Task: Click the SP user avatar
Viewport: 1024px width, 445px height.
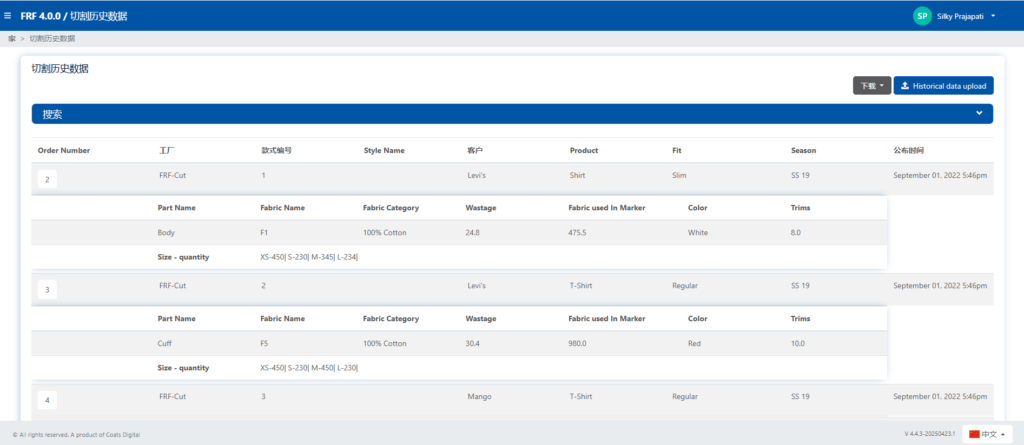Action: pos(922,16)
